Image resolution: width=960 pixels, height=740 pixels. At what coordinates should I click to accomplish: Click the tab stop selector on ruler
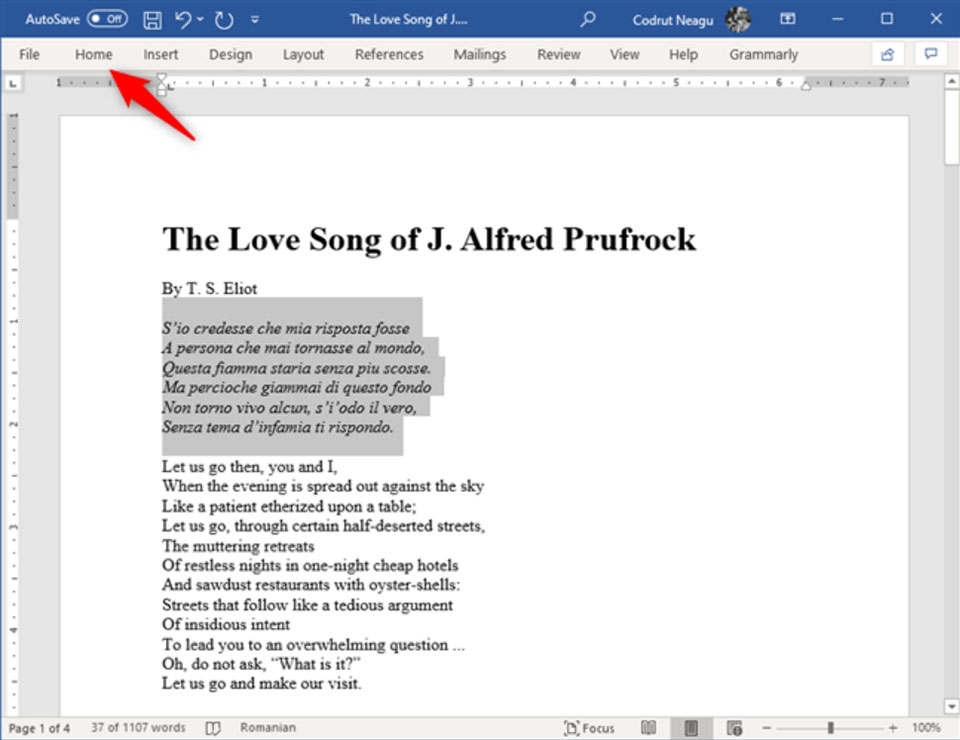[x=12, y=83]
